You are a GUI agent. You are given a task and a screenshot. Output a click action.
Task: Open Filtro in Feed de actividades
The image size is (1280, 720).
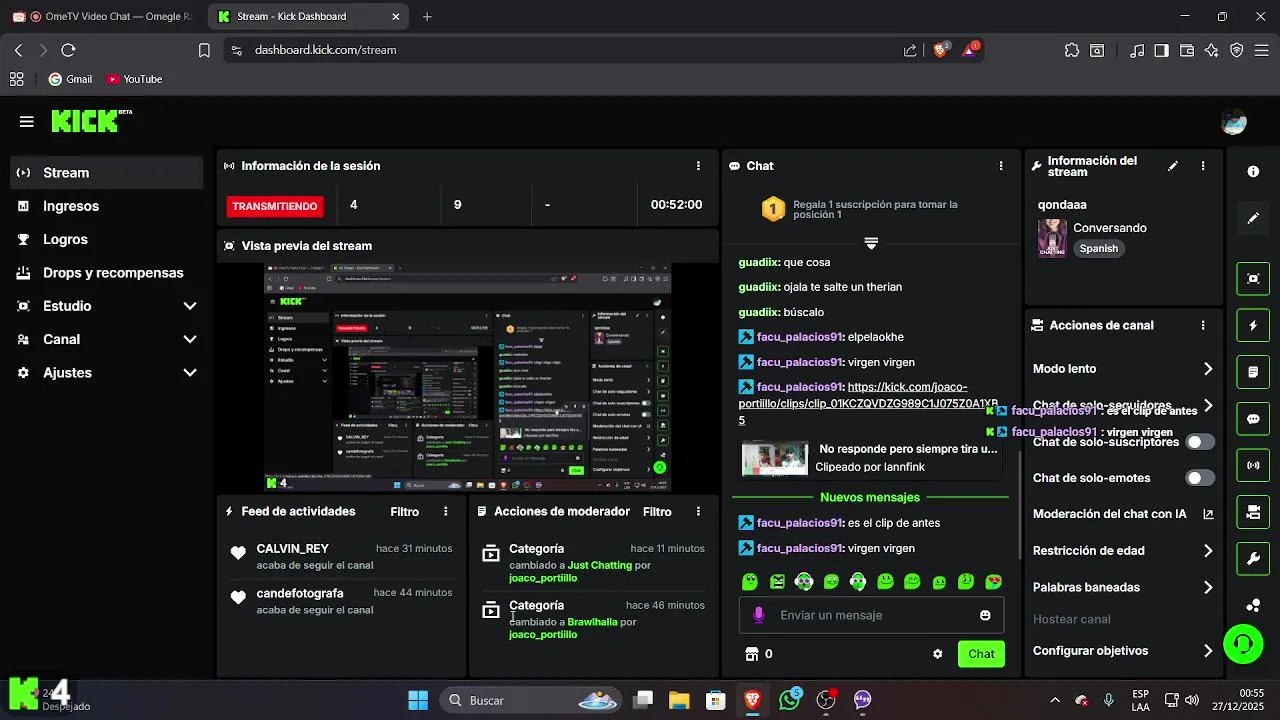click(x=404, y=511)
